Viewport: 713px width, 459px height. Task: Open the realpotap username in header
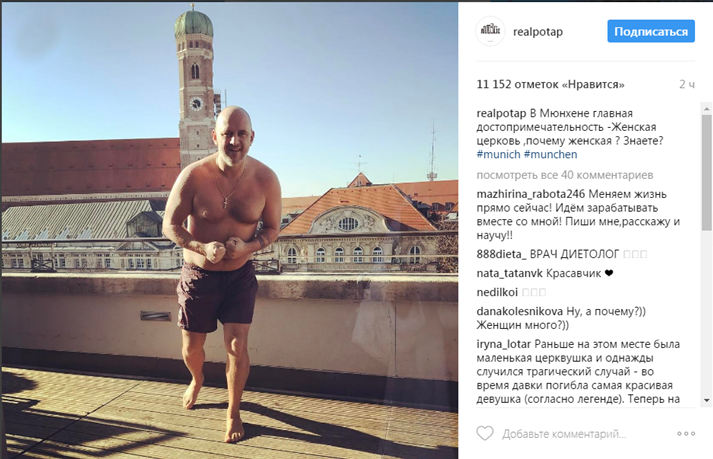538,31
